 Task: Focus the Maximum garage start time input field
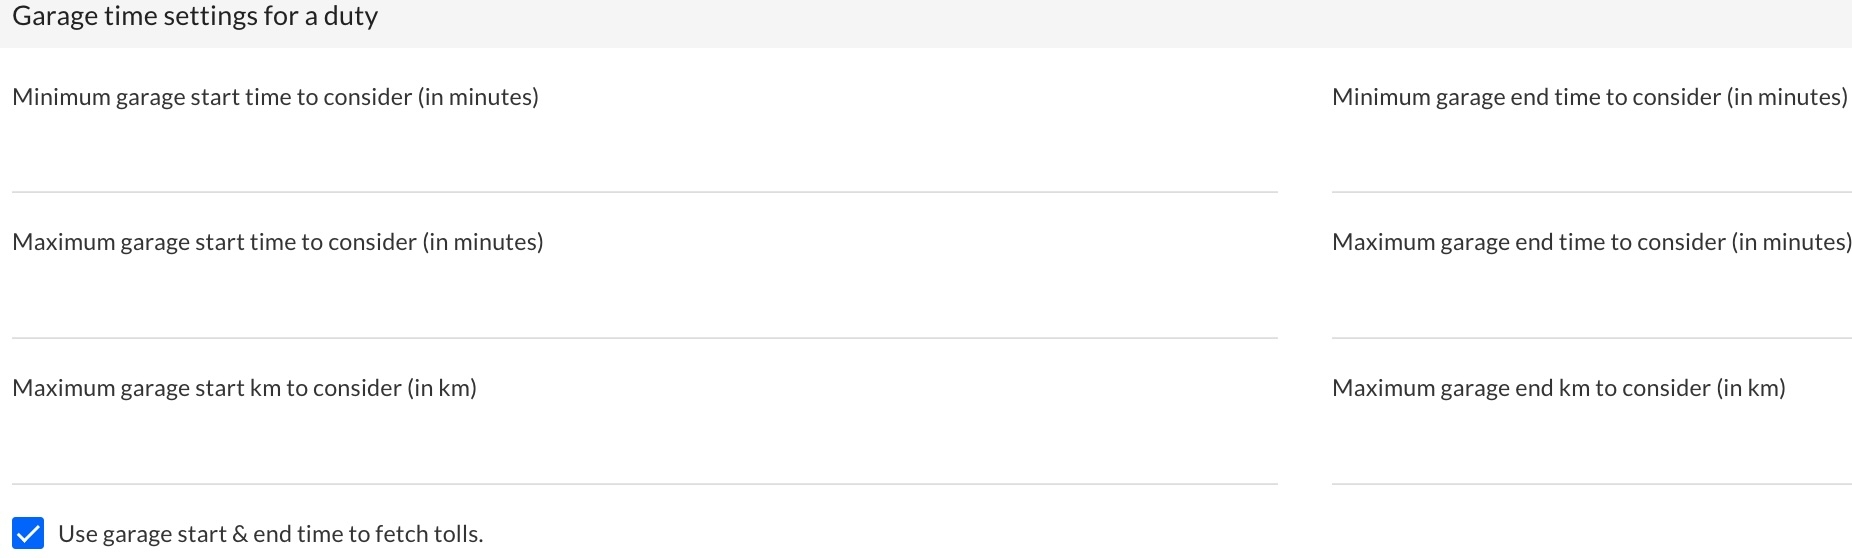click(645, 302)
